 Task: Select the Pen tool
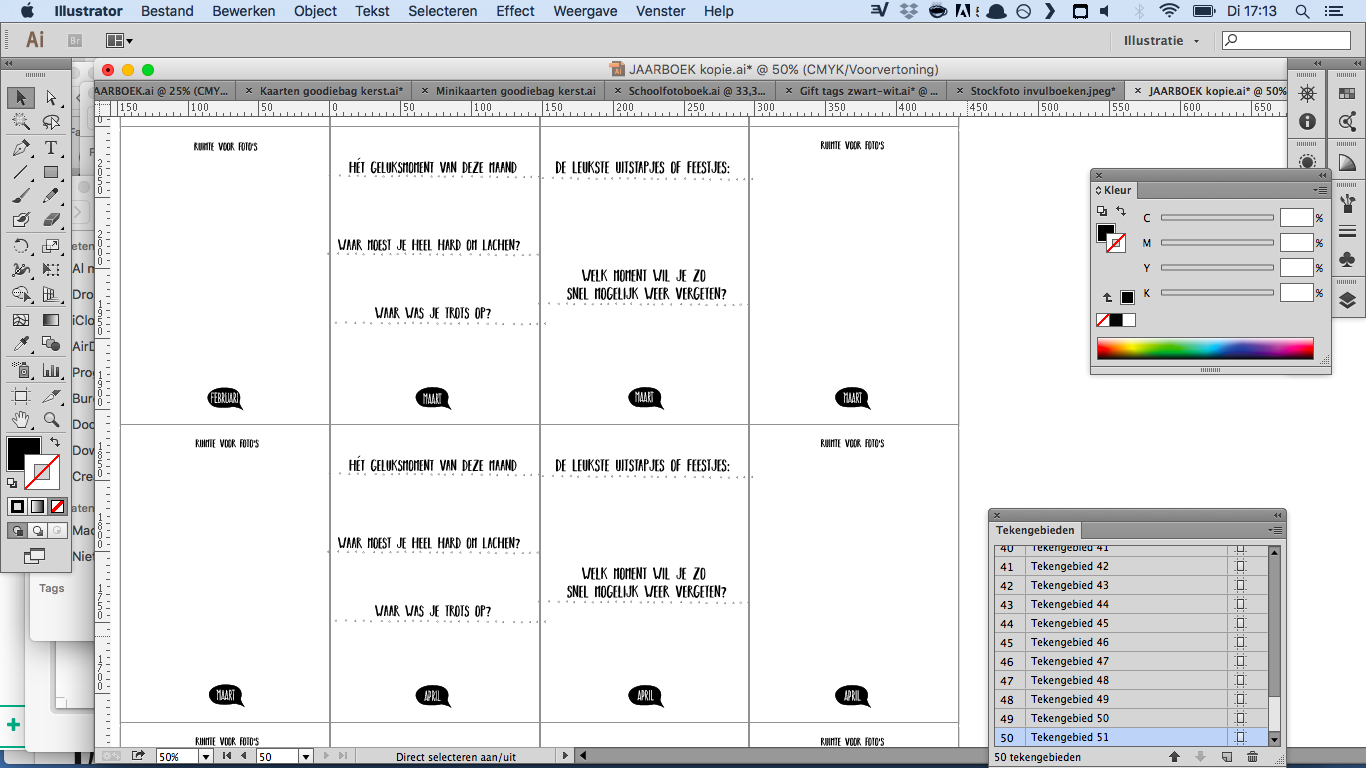click(21, 148)
